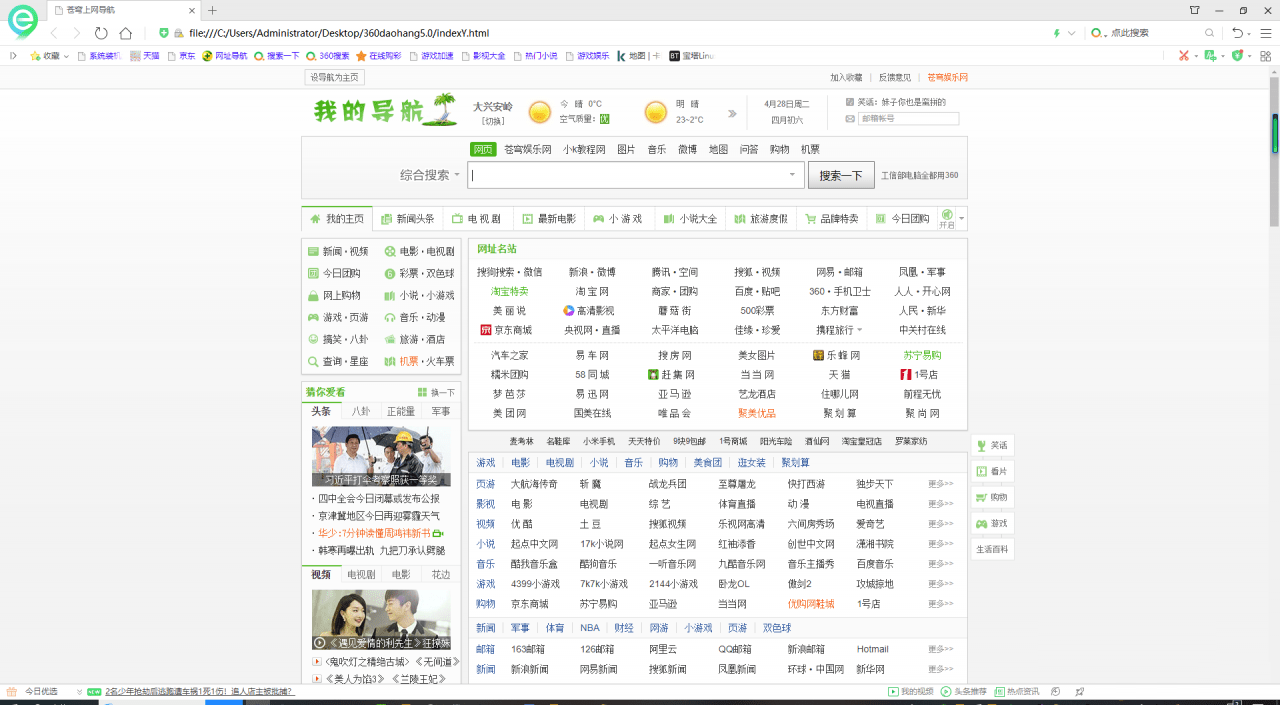Click the 热点资讯 status bar icon
Screen dimensions: 1280x705
point(999,692)
